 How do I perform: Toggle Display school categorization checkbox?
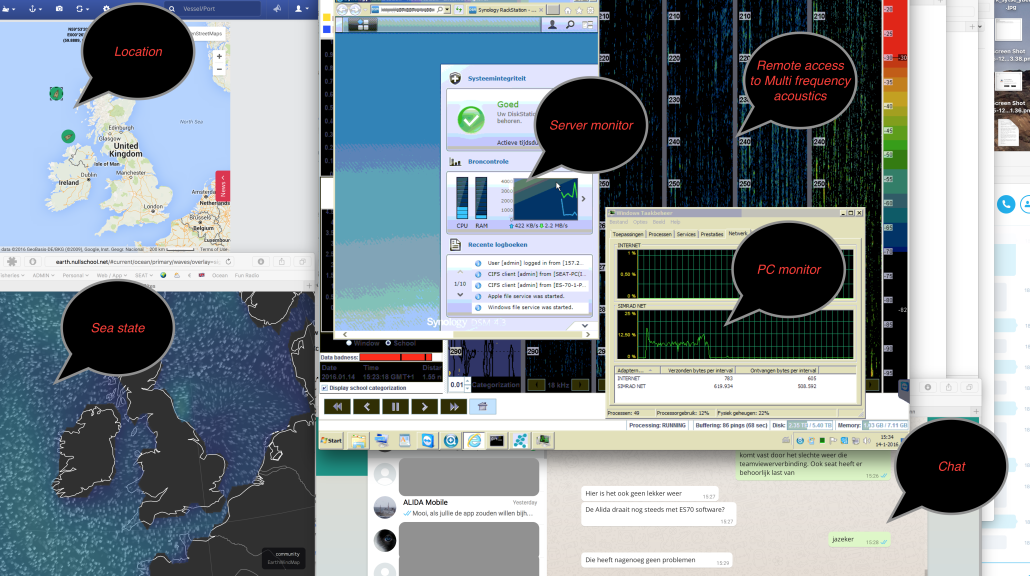tap(325, 388)
